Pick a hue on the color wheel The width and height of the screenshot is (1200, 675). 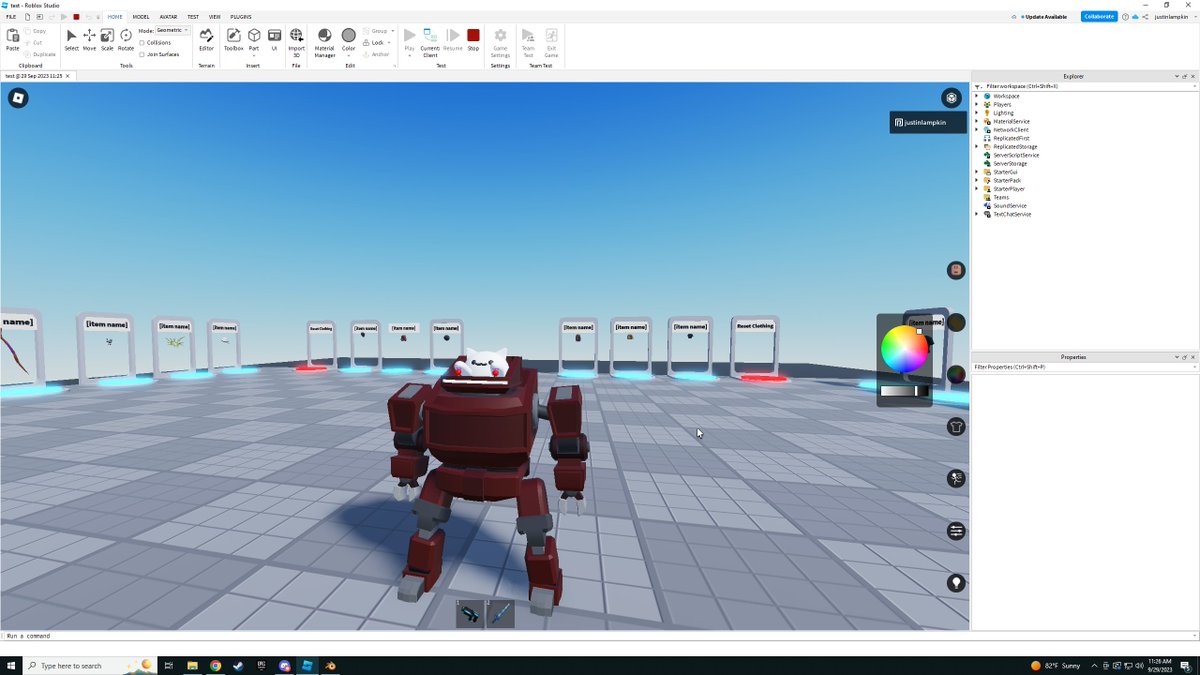pyautogui.click(x=904, y=350)
